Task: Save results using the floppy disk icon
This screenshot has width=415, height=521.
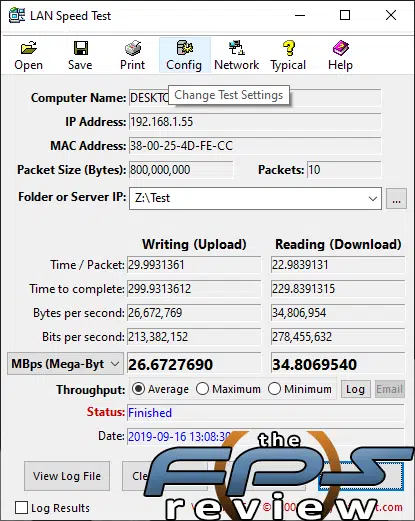Action: [x=80, y=55]
